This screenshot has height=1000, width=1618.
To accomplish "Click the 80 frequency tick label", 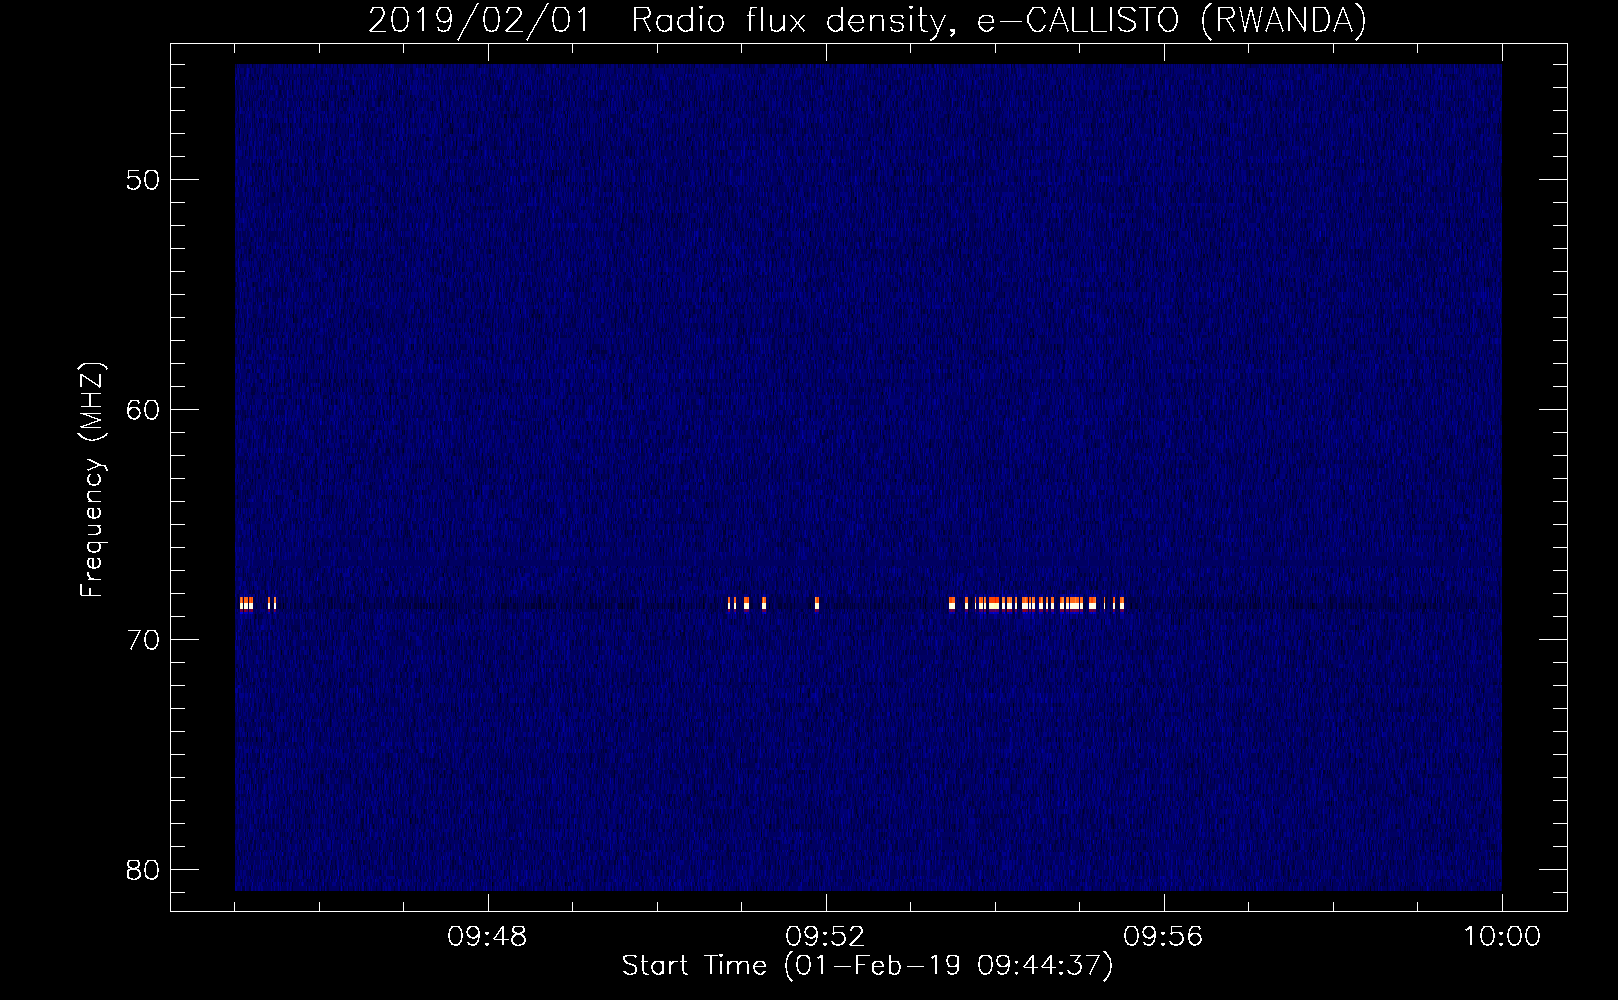I will click(x=143, y=870).
